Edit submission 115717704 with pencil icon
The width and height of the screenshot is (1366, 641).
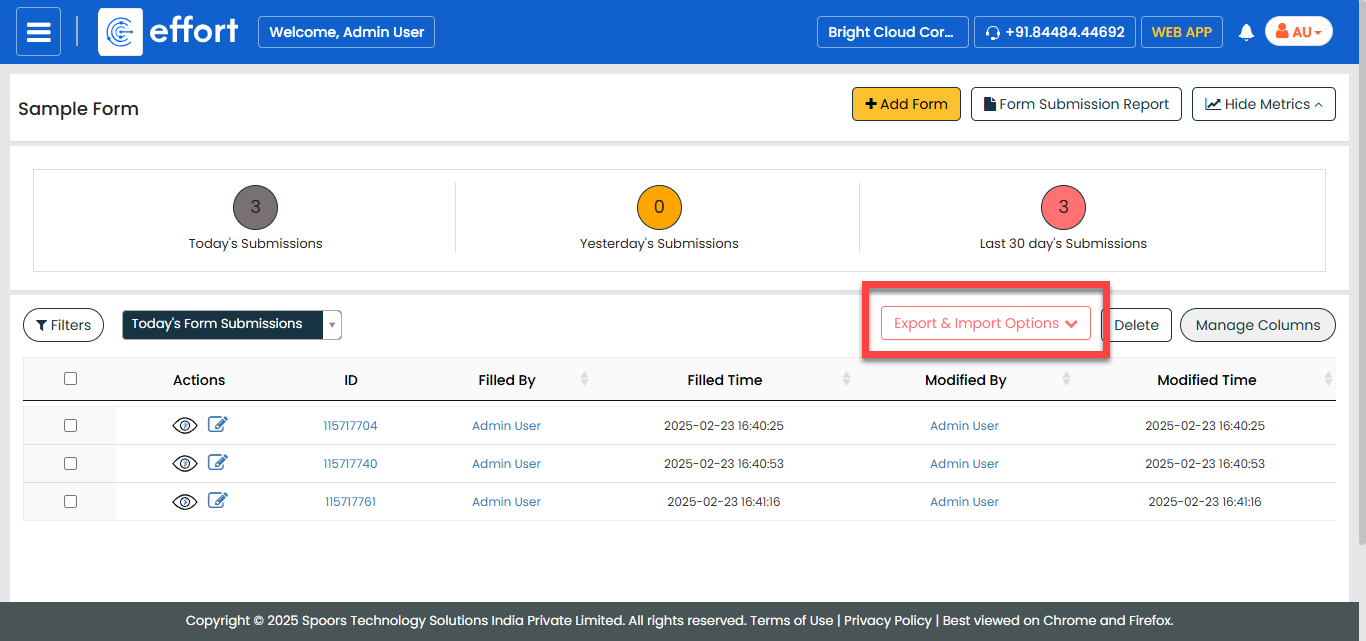click(x=218, y=425)
